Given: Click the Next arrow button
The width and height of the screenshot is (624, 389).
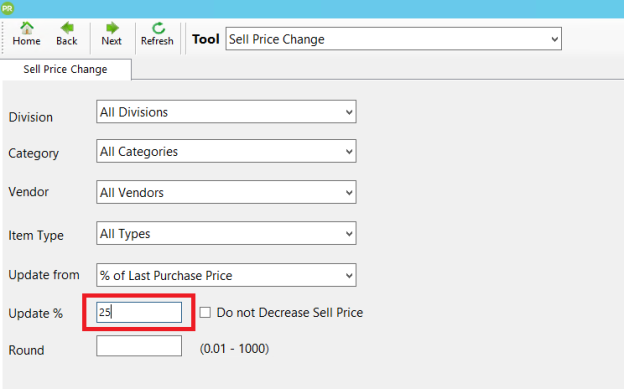Looking at the screenshot, I should (111, 34).
